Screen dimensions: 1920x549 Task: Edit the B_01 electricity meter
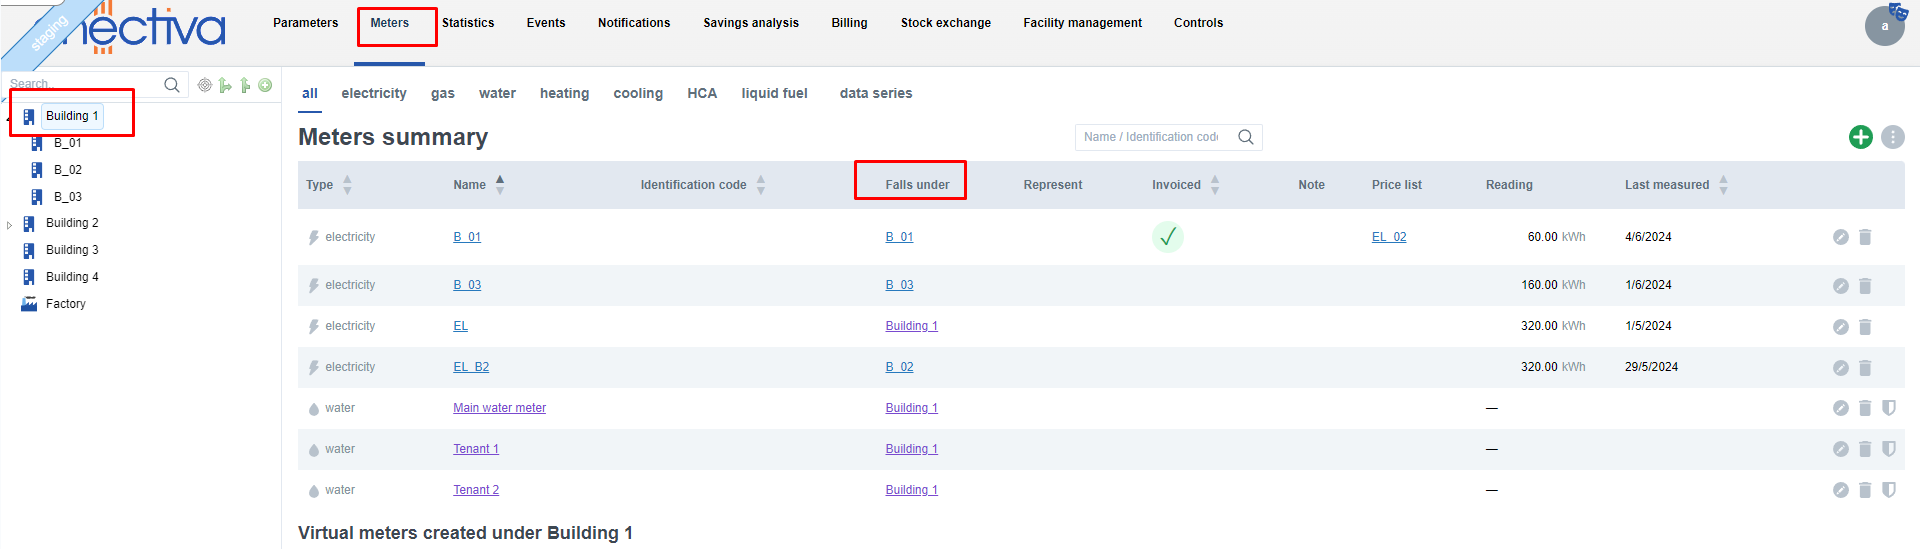click(1840, 237)
